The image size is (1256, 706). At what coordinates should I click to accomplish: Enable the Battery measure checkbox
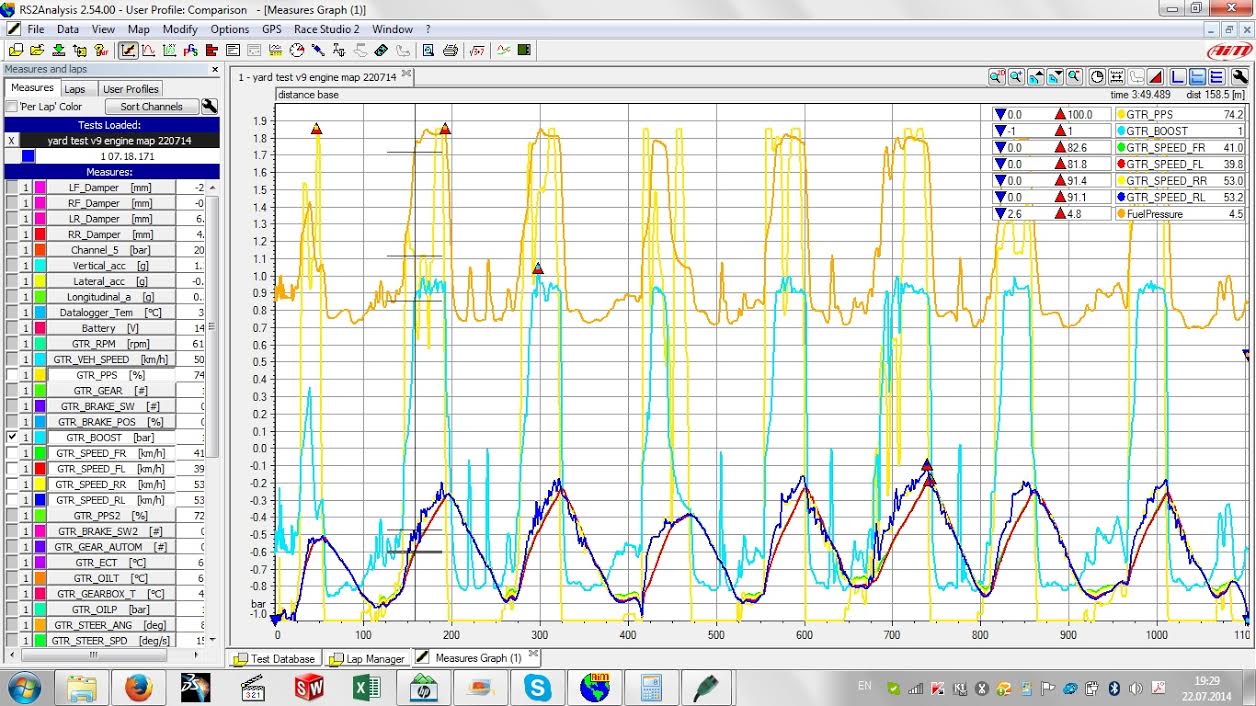pos(12,328)
